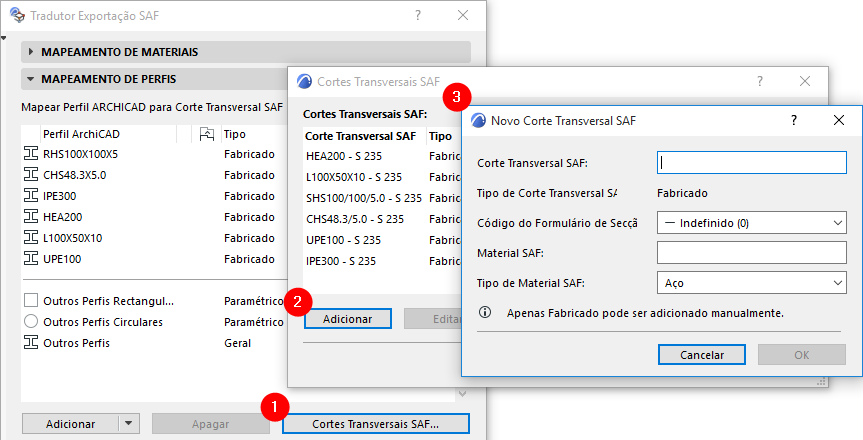Click the Cancelar button

[x=702, y=355]
